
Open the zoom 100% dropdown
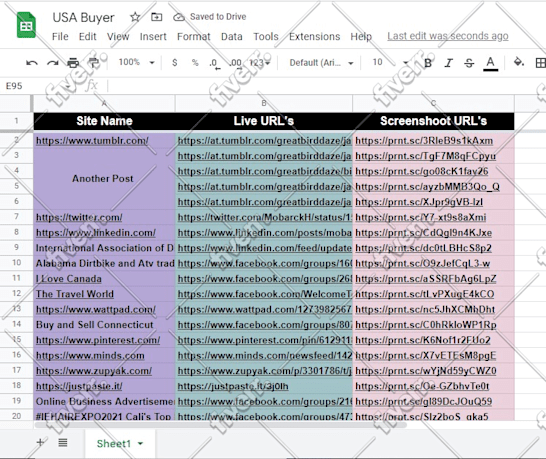coord(136,62)
